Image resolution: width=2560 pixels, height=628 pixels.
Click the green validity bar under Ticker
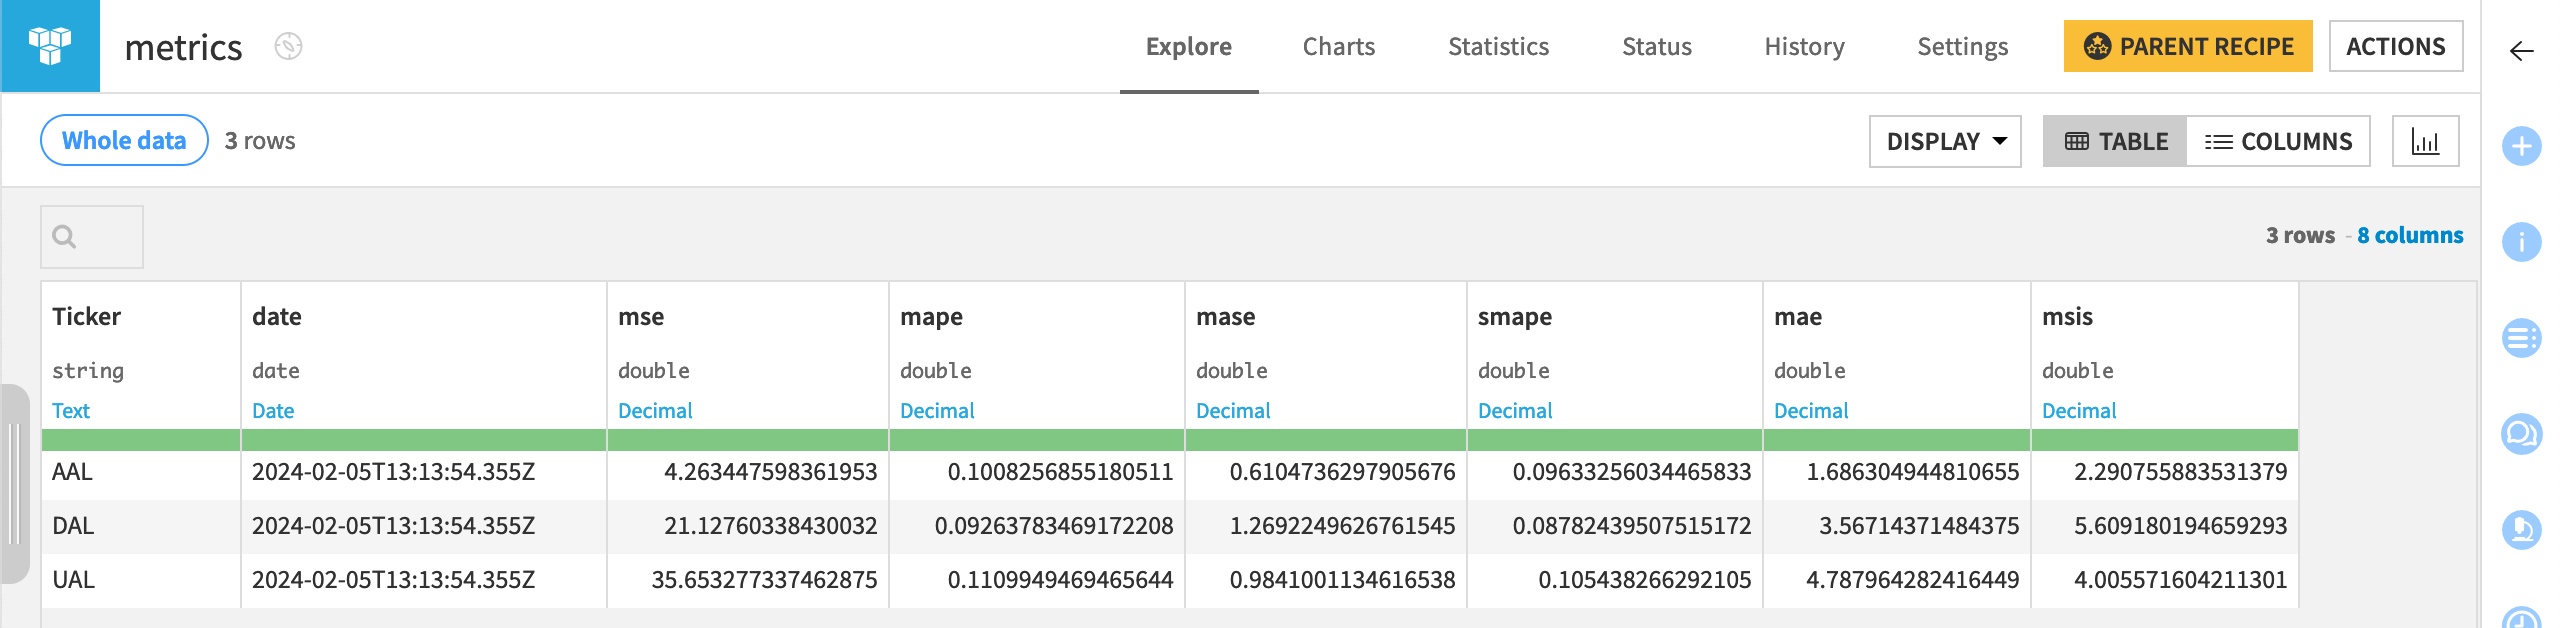141,440
